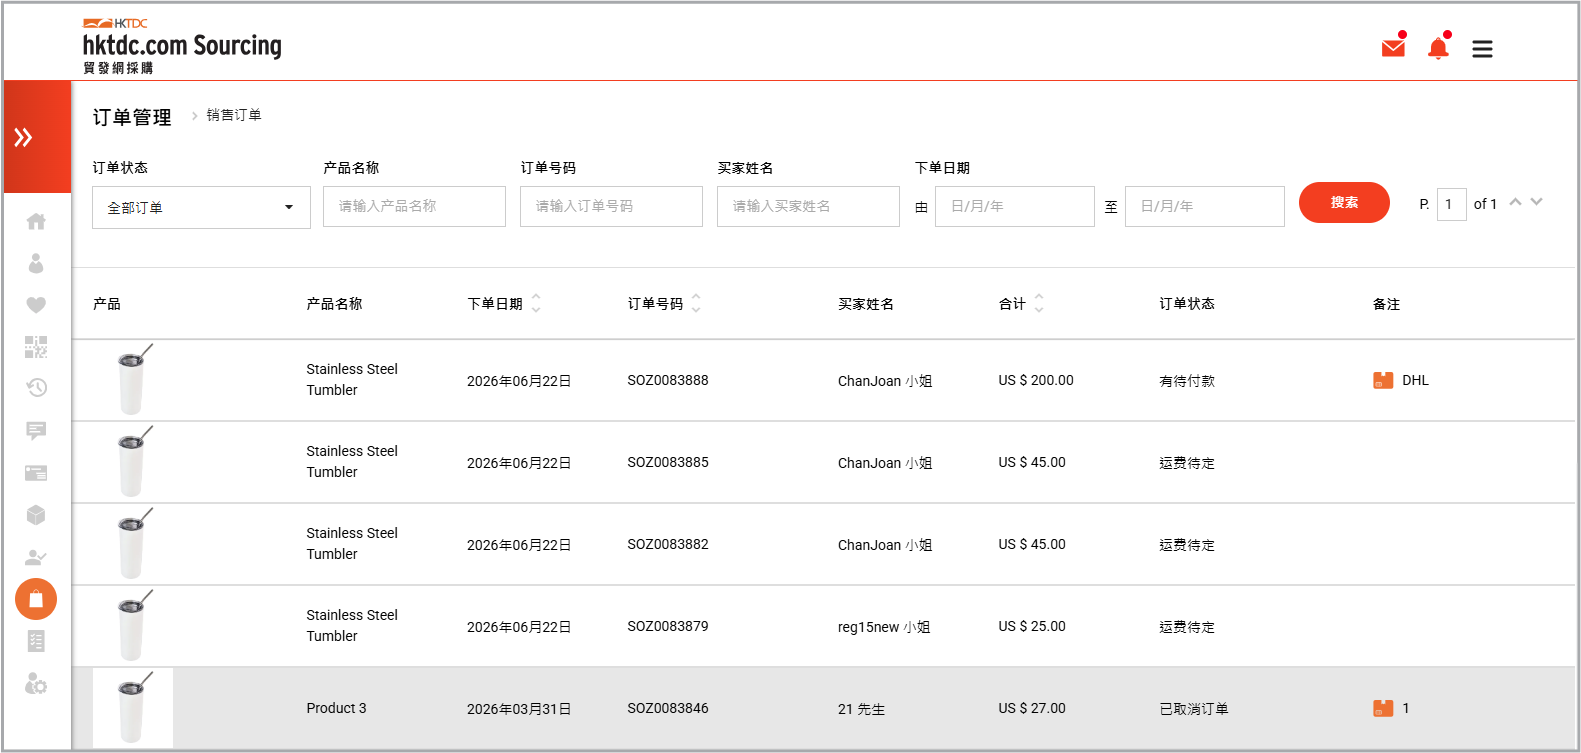Open the verified user icon in the sidebar

coord(36,557)
